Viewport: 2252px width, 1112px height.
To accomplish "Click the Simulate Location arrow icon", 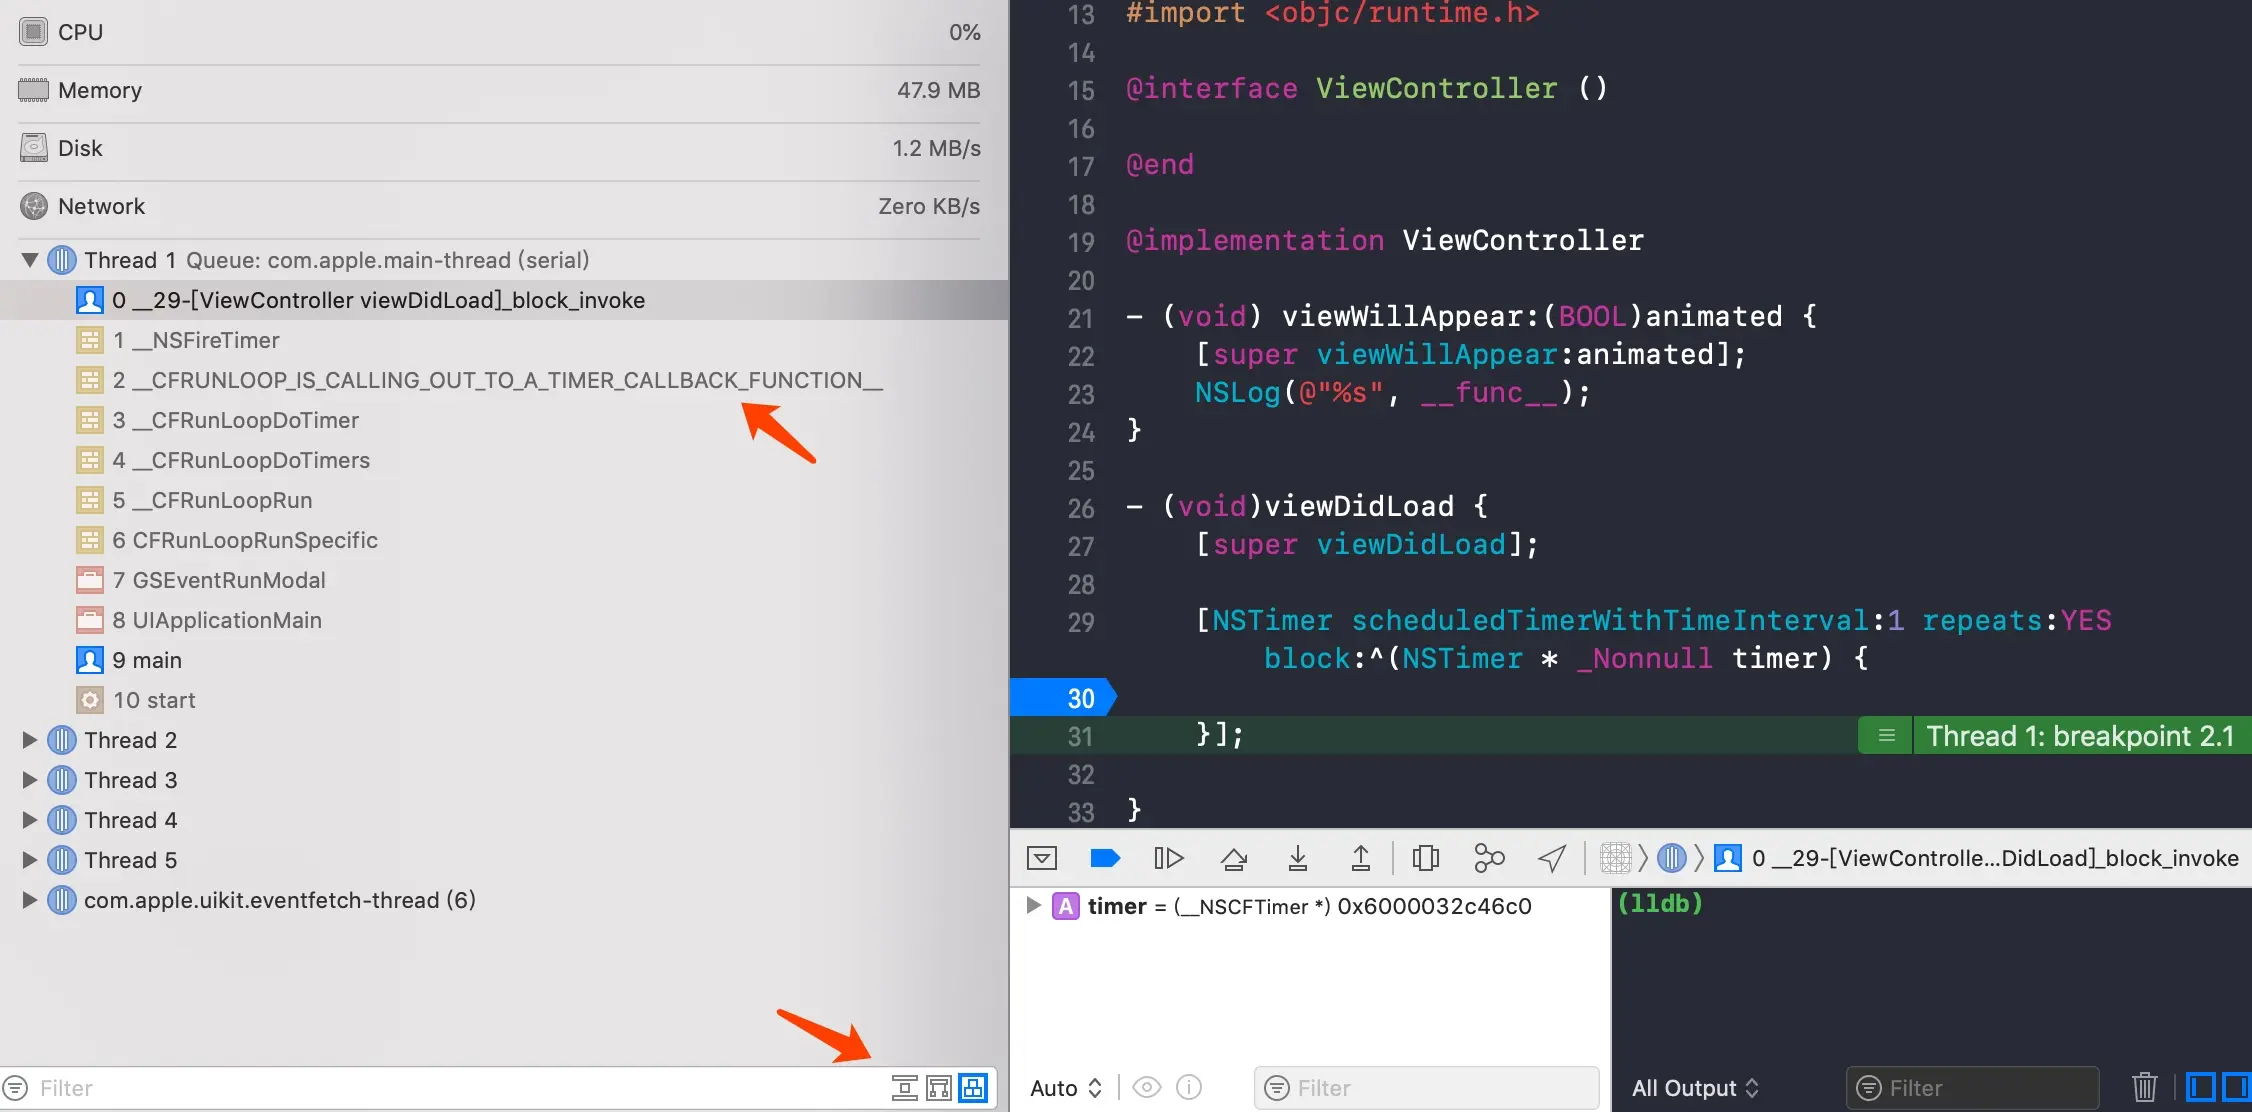I will coord(1551,858).
